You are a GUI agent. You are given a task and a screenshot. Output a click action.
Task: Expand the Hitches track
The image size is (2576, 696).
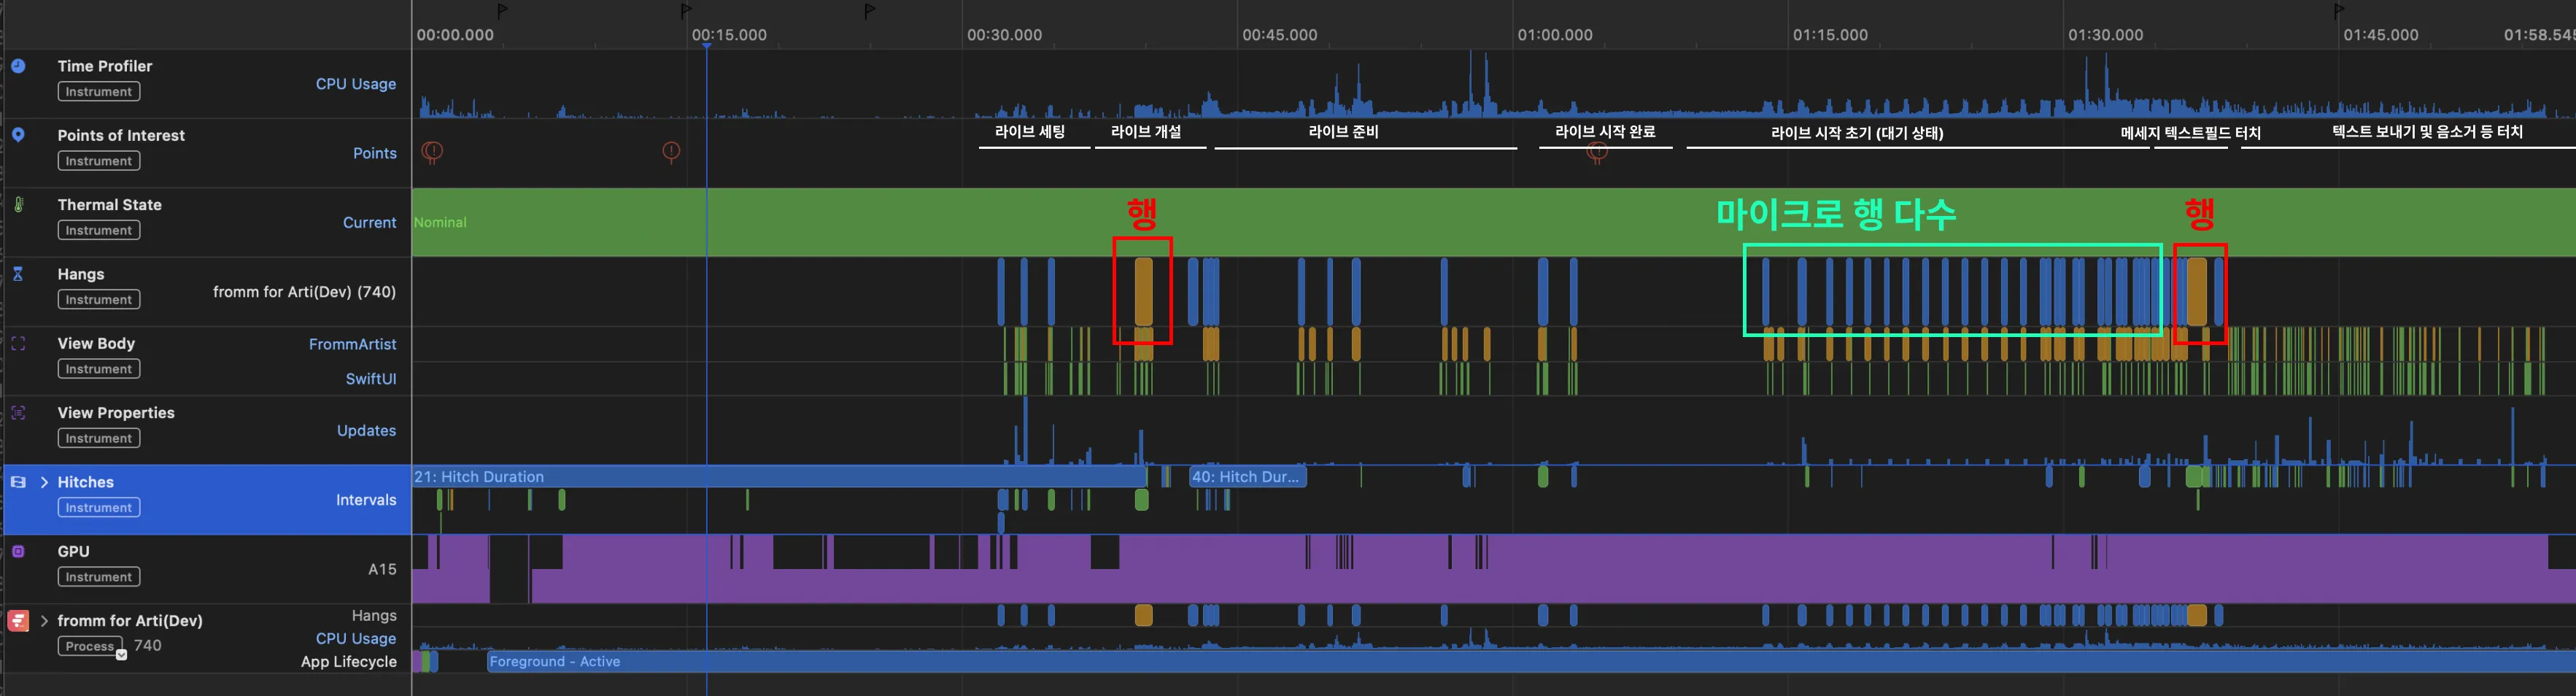point(44,482)
